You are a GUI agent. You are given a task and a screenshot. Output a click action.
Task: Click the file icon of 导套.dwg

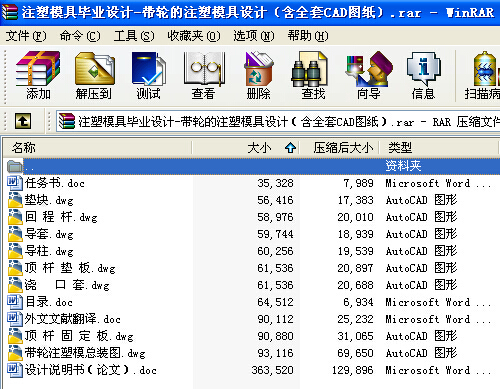pos(15,234)
